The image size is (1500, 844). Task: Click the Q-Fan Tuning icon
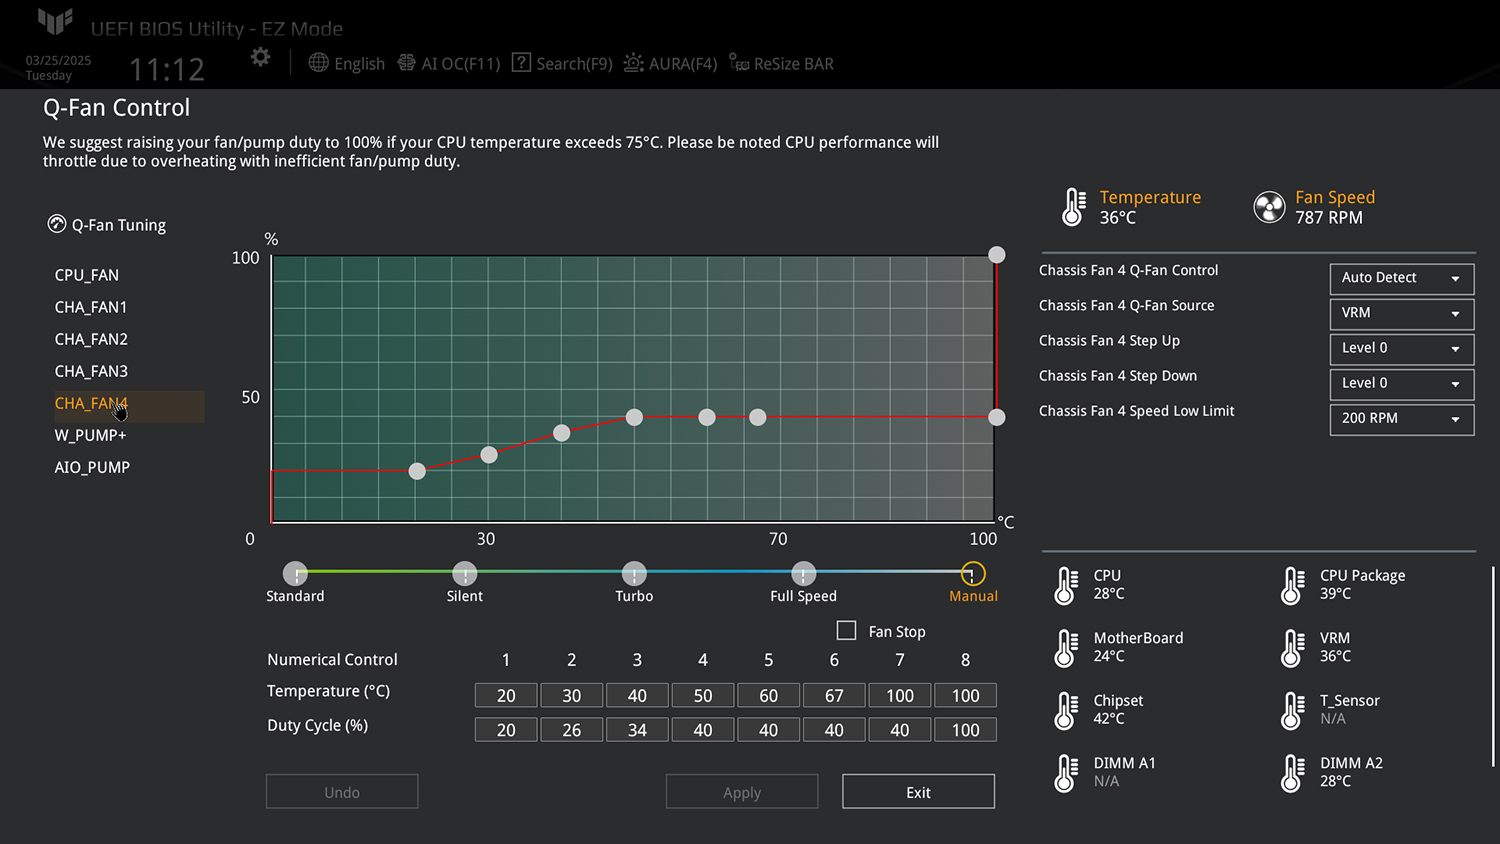tap(57, 224)
